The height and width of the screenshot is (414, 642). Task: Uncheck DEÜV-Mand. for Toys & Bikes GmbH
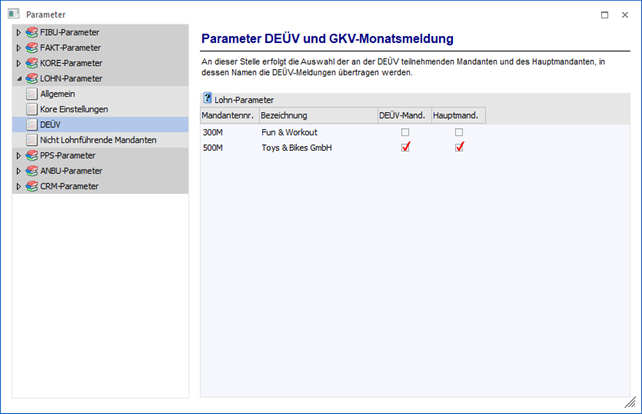[x=405, y=148]
